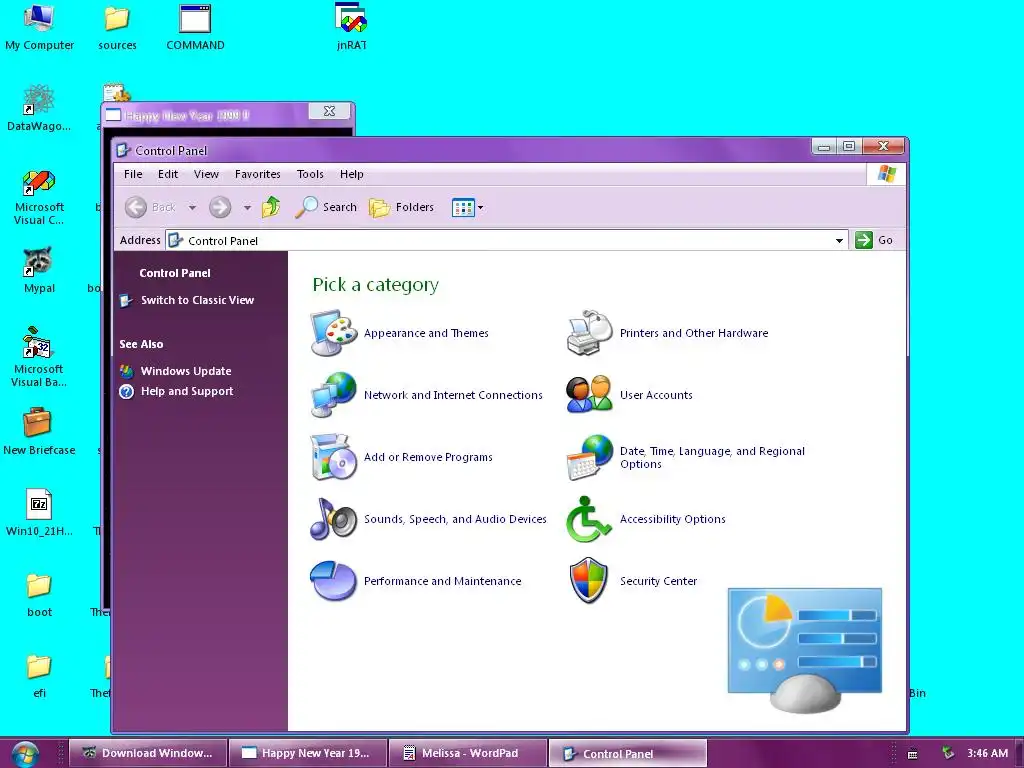This screenshot has height=768, width=1024.
Task: Select the jnRAT desktop icon
Action: coord(351,27)
